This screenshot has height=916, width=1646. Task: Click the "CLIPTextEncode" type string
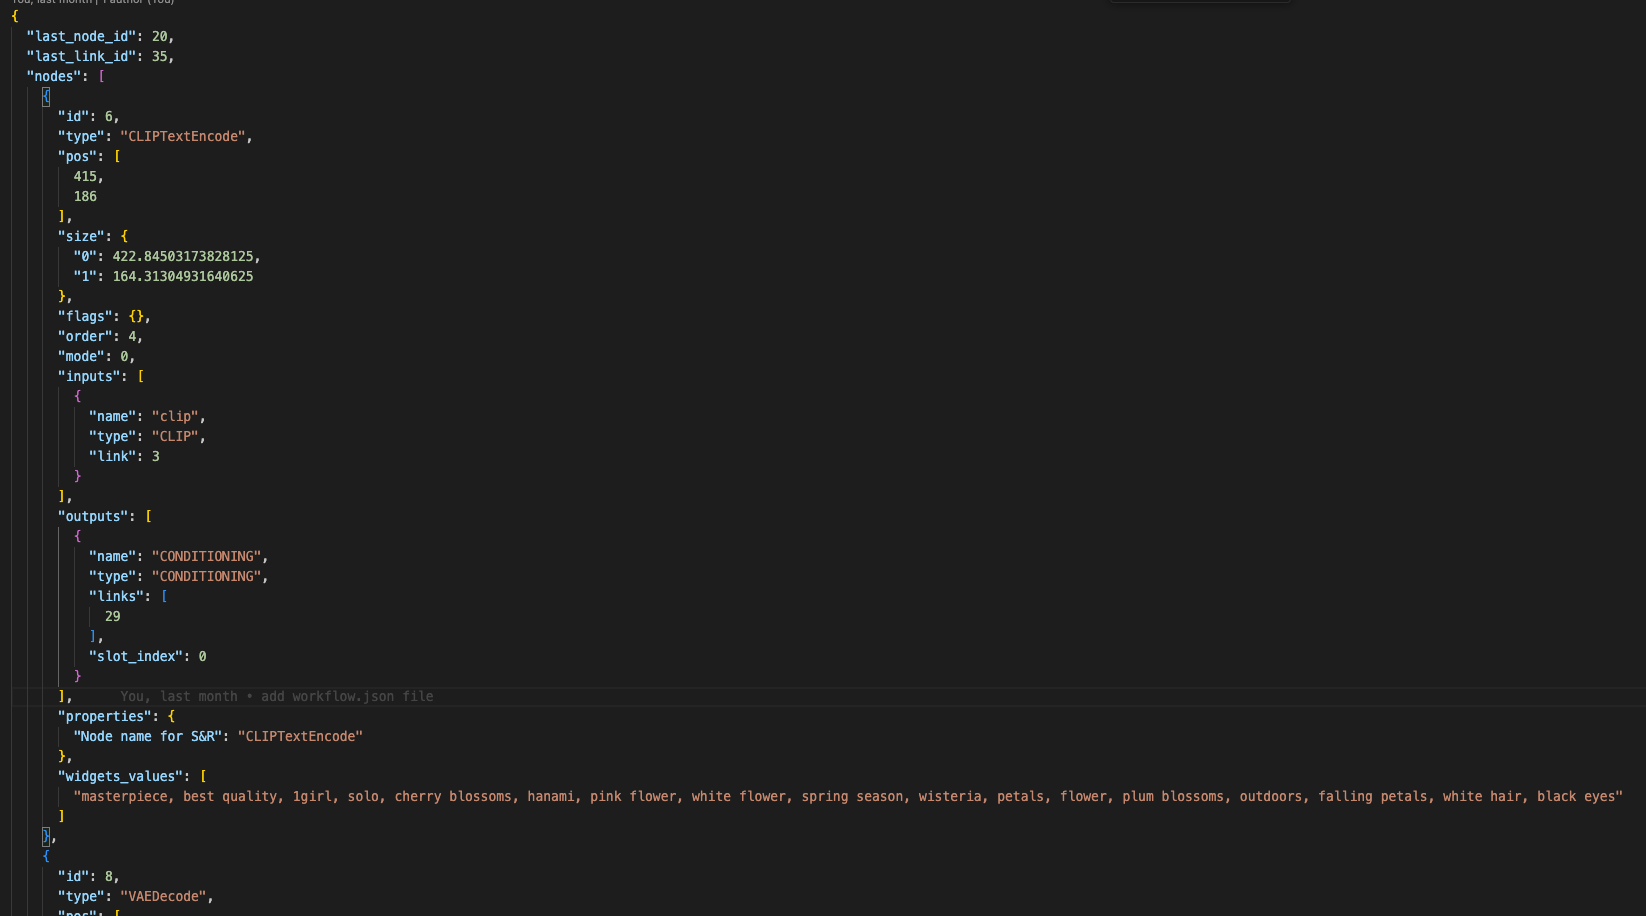(x=183, y=136)
